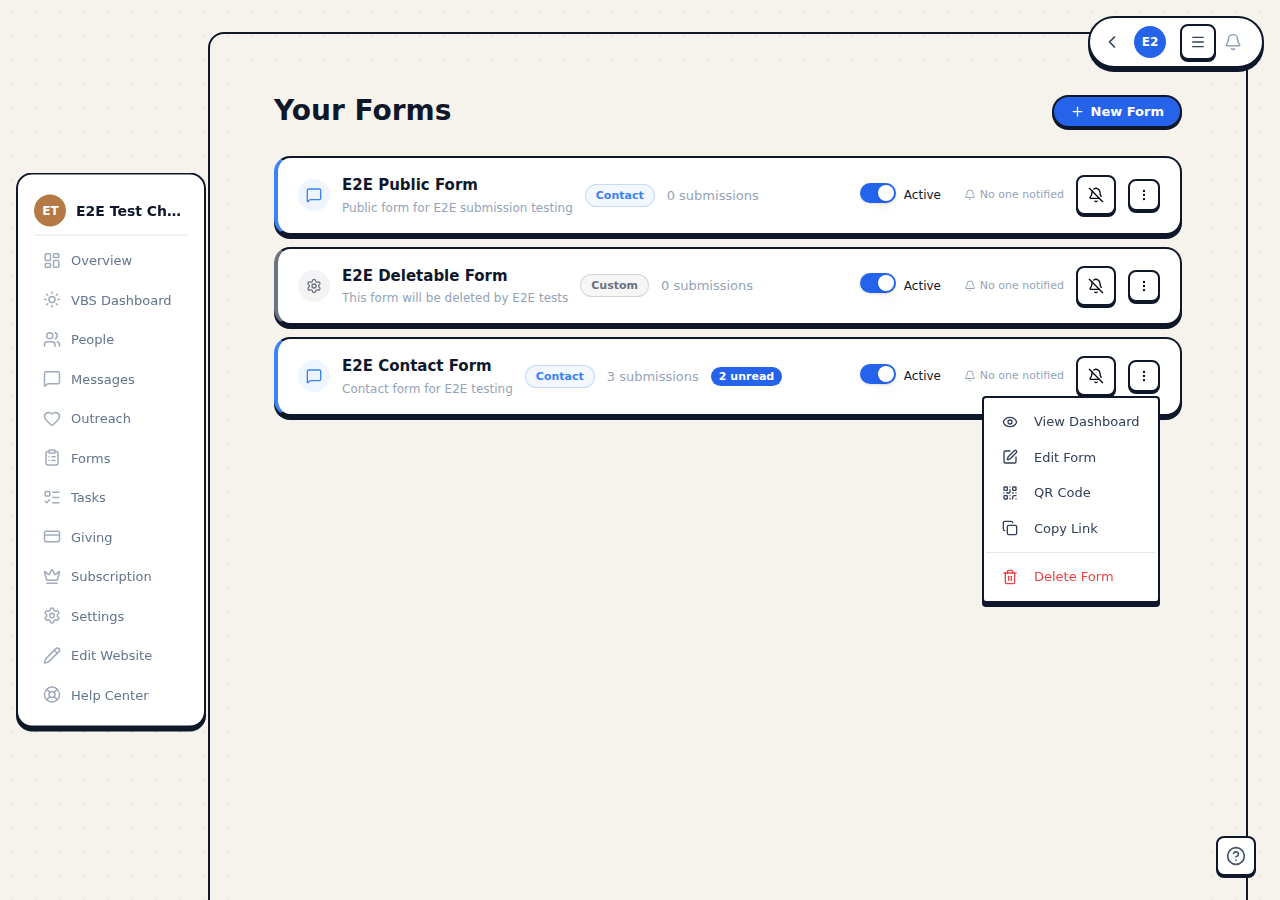The height and width of the screenshot is (900, 1280).
Task: Open Messages from the sidebar
Action: [102, 379]
